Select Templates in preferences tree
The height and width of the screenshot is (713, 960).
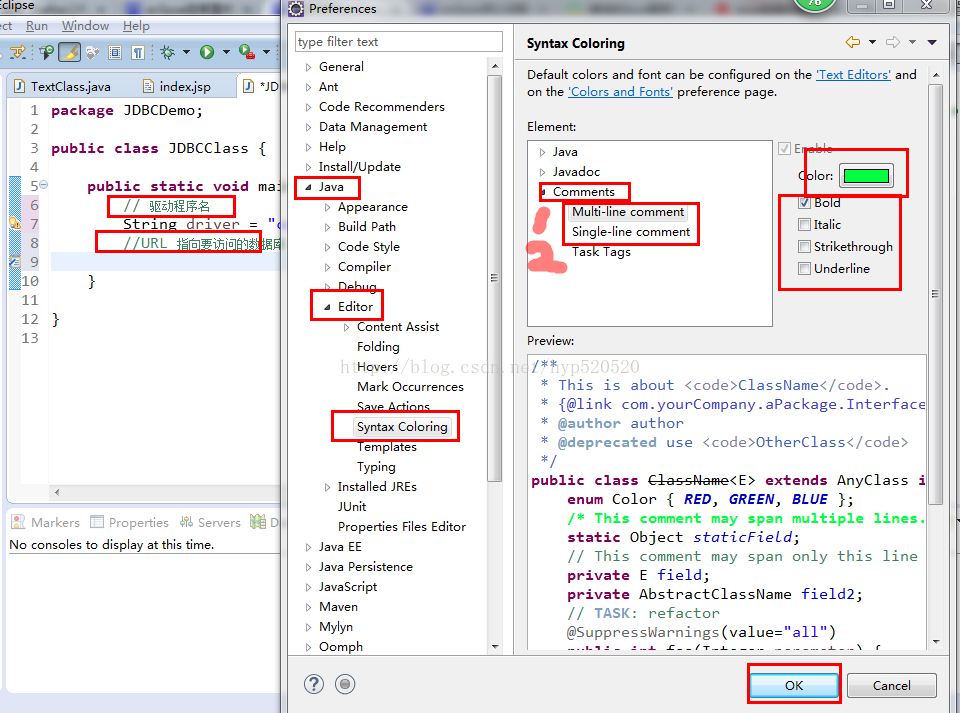(387, 447)
